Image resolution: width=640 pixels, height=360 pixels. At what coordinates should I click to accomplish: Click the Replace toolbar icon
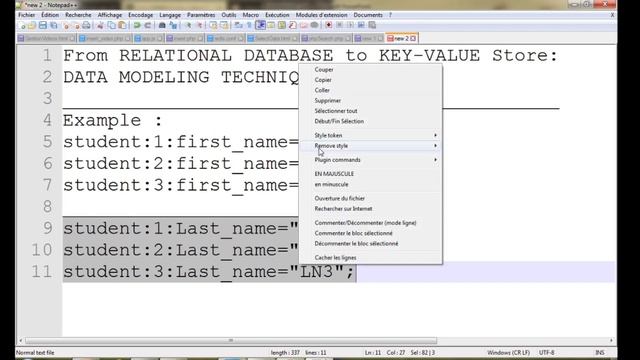[x=173, y=25]
